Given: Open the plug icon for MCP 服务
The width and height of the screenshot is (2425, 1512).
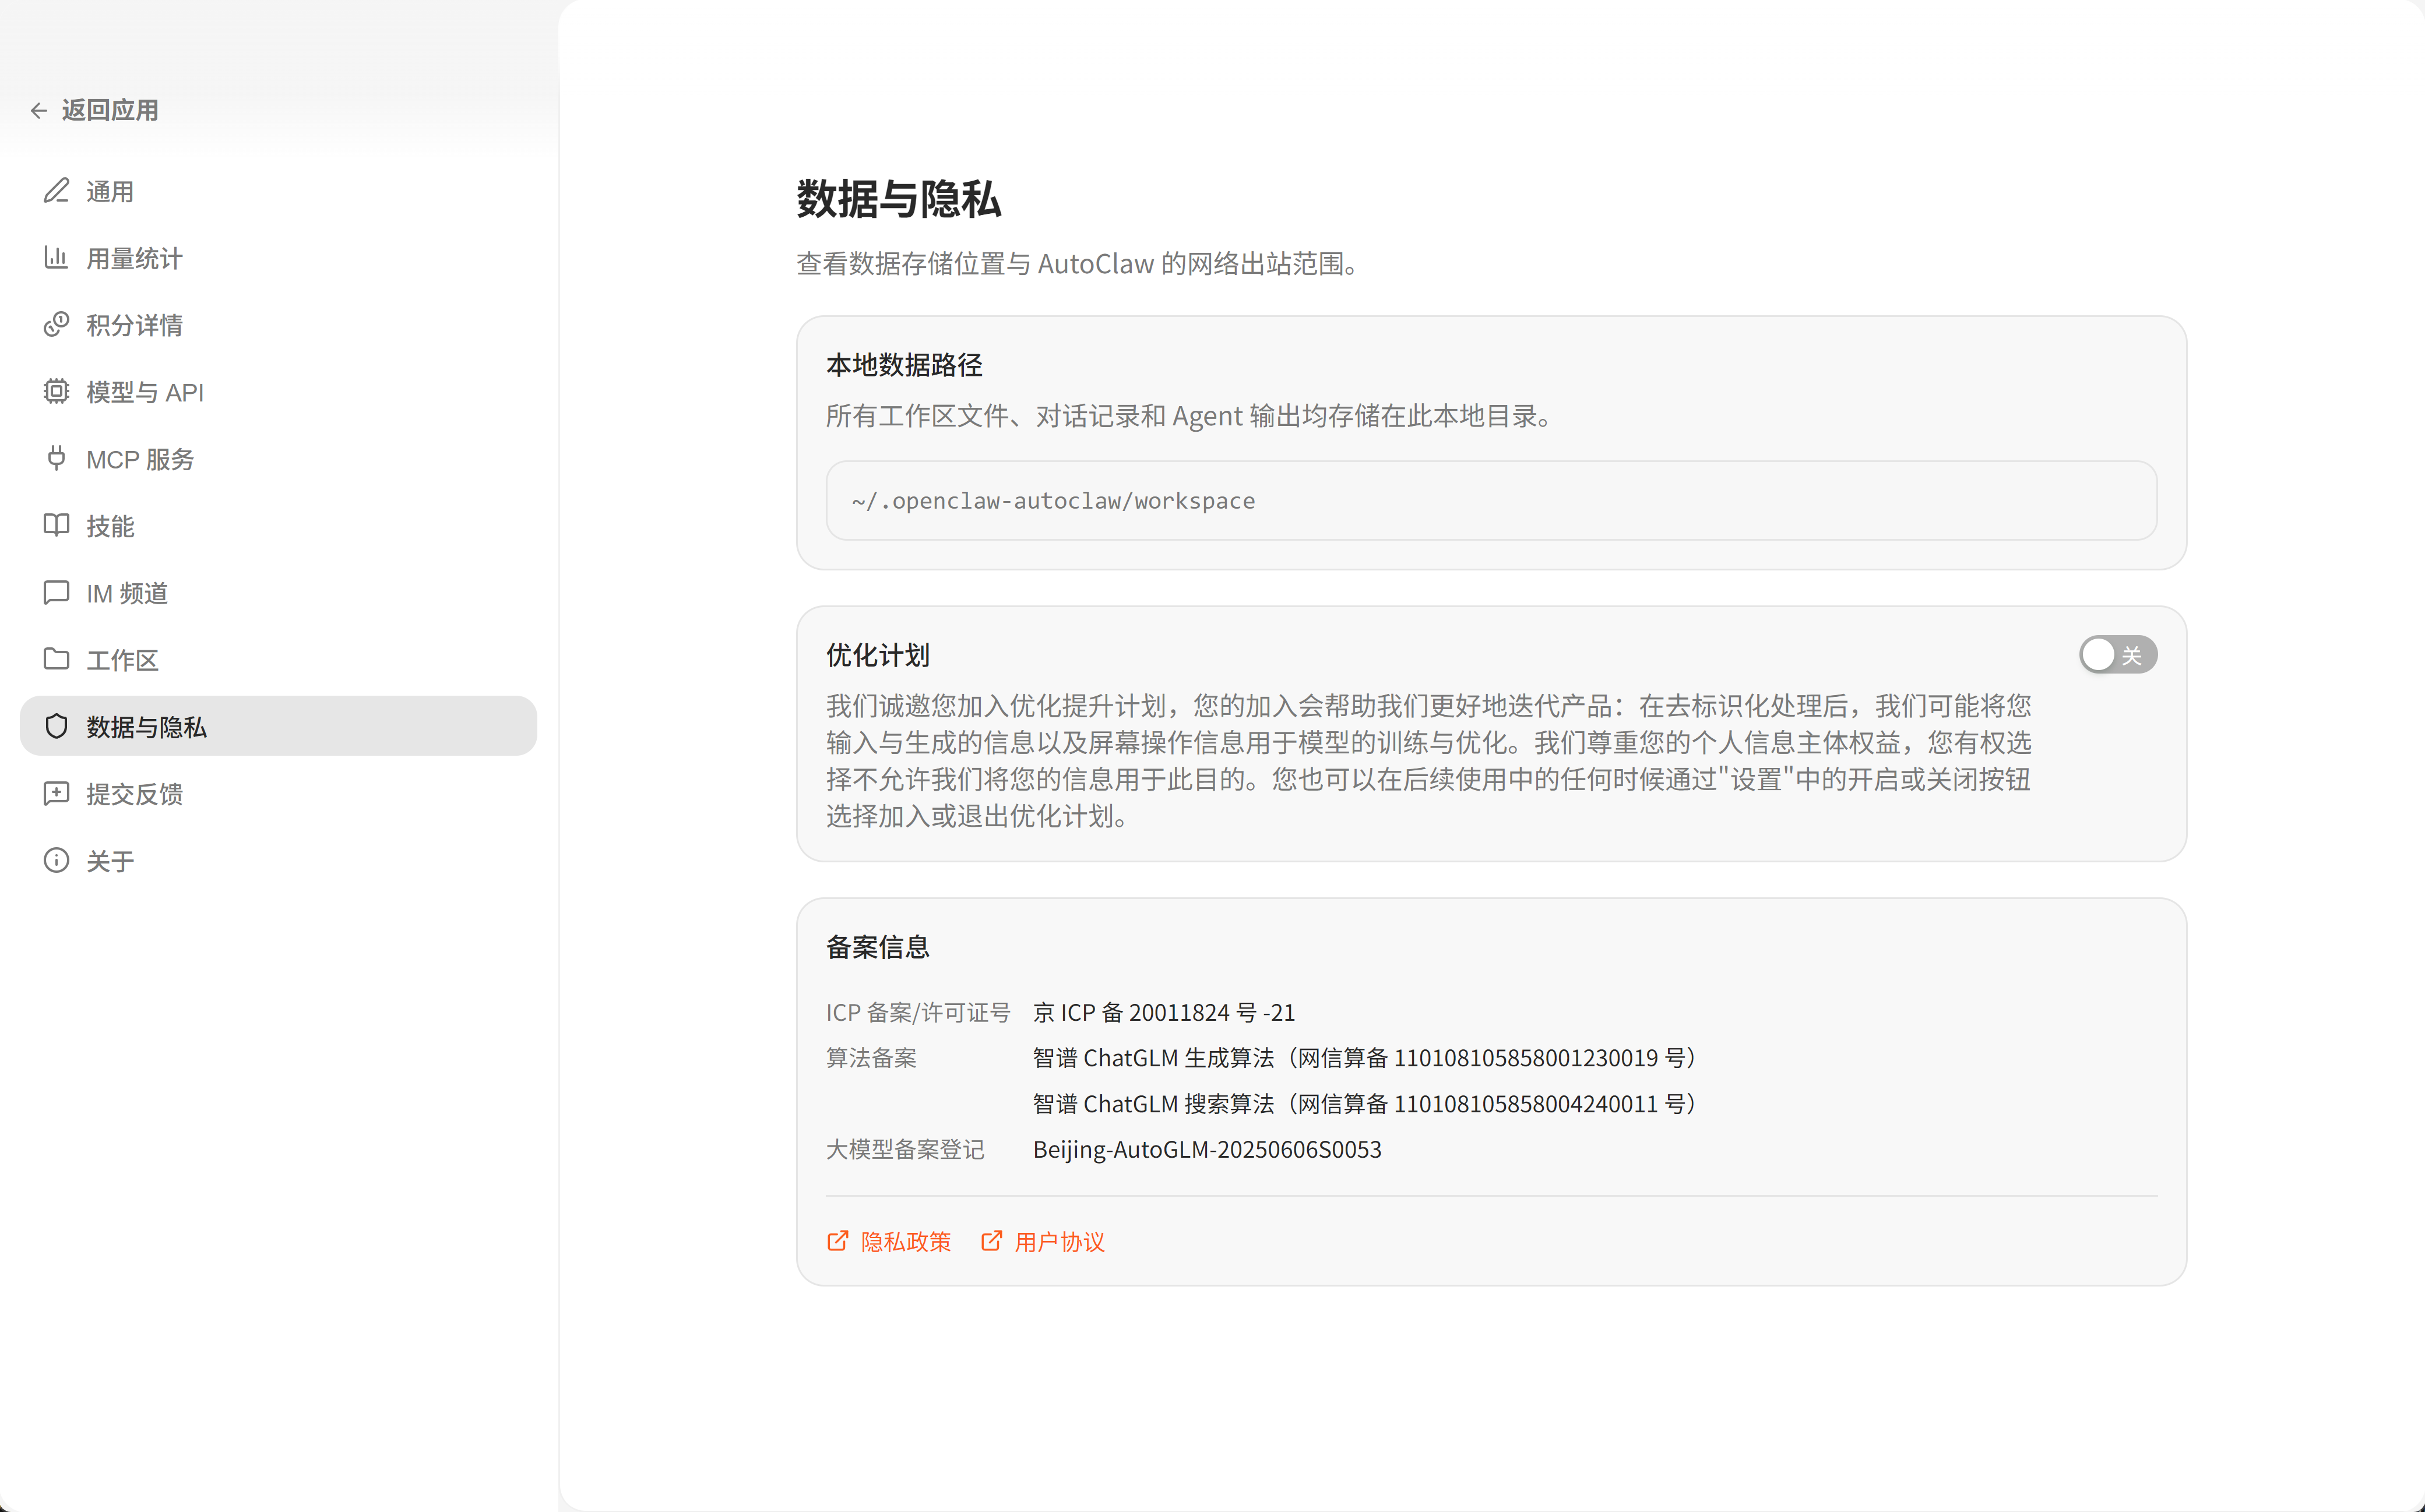Looking at the screenshot, I should tap(56, 458).
